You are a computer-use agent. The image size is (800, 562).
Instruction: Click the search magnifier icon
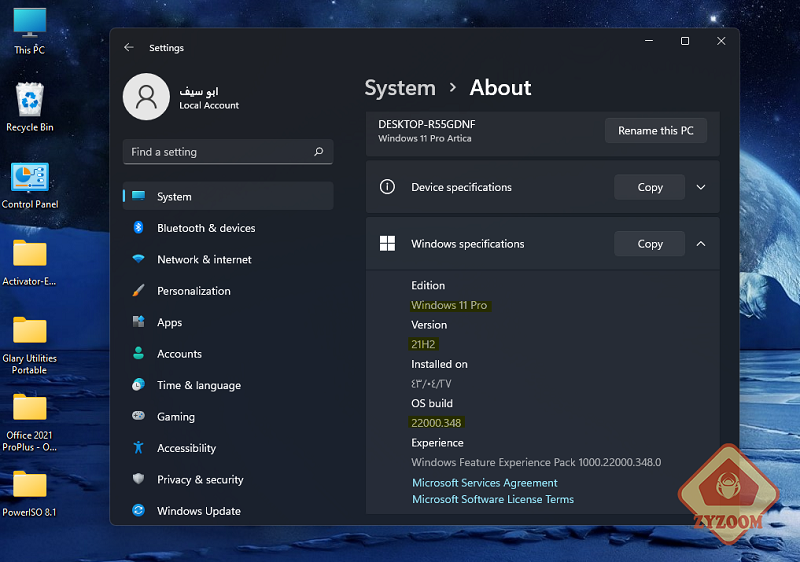coord(319,151)
